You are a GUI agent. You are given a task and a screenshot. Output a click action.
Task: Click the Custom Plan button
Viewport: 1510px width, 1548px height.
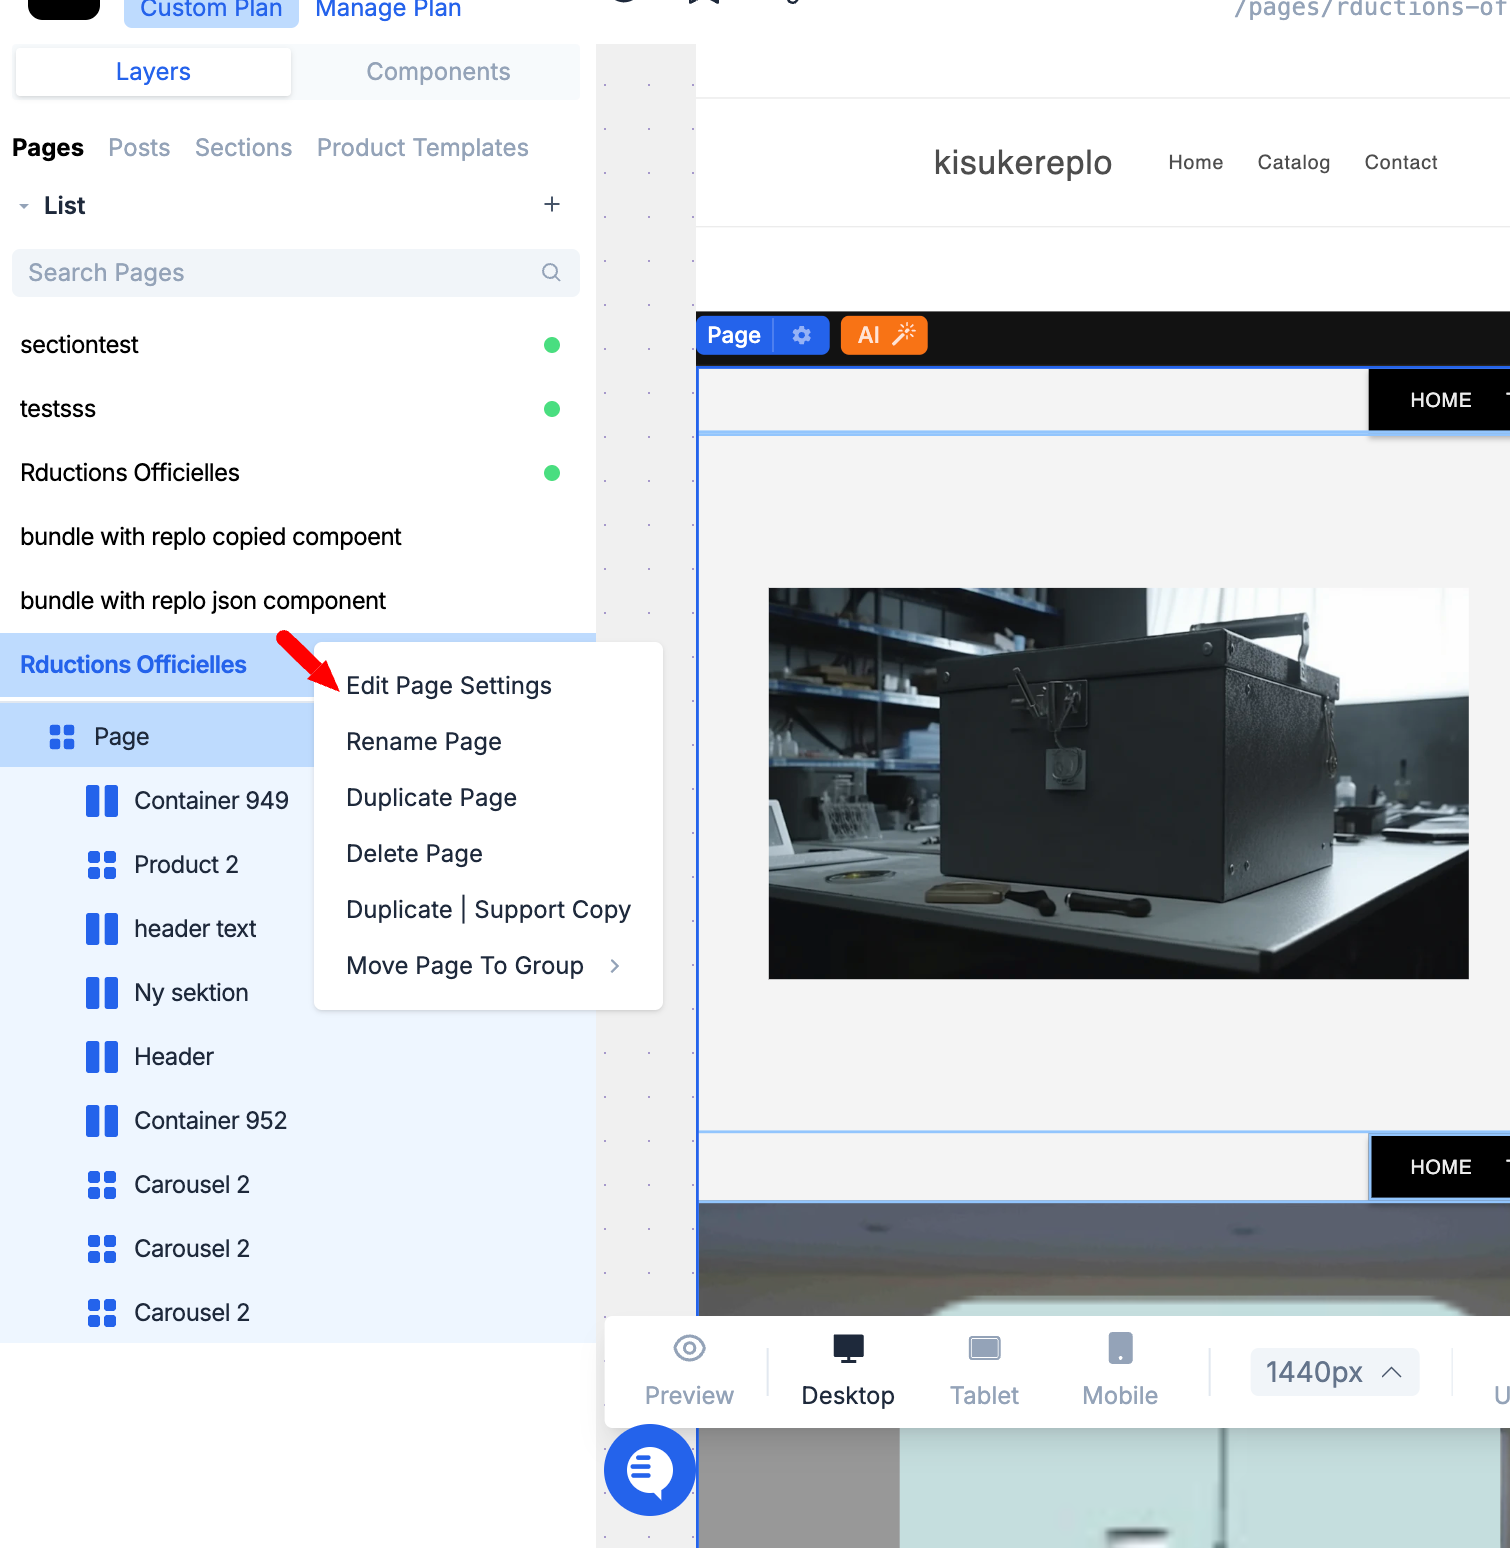pos(211,10)
